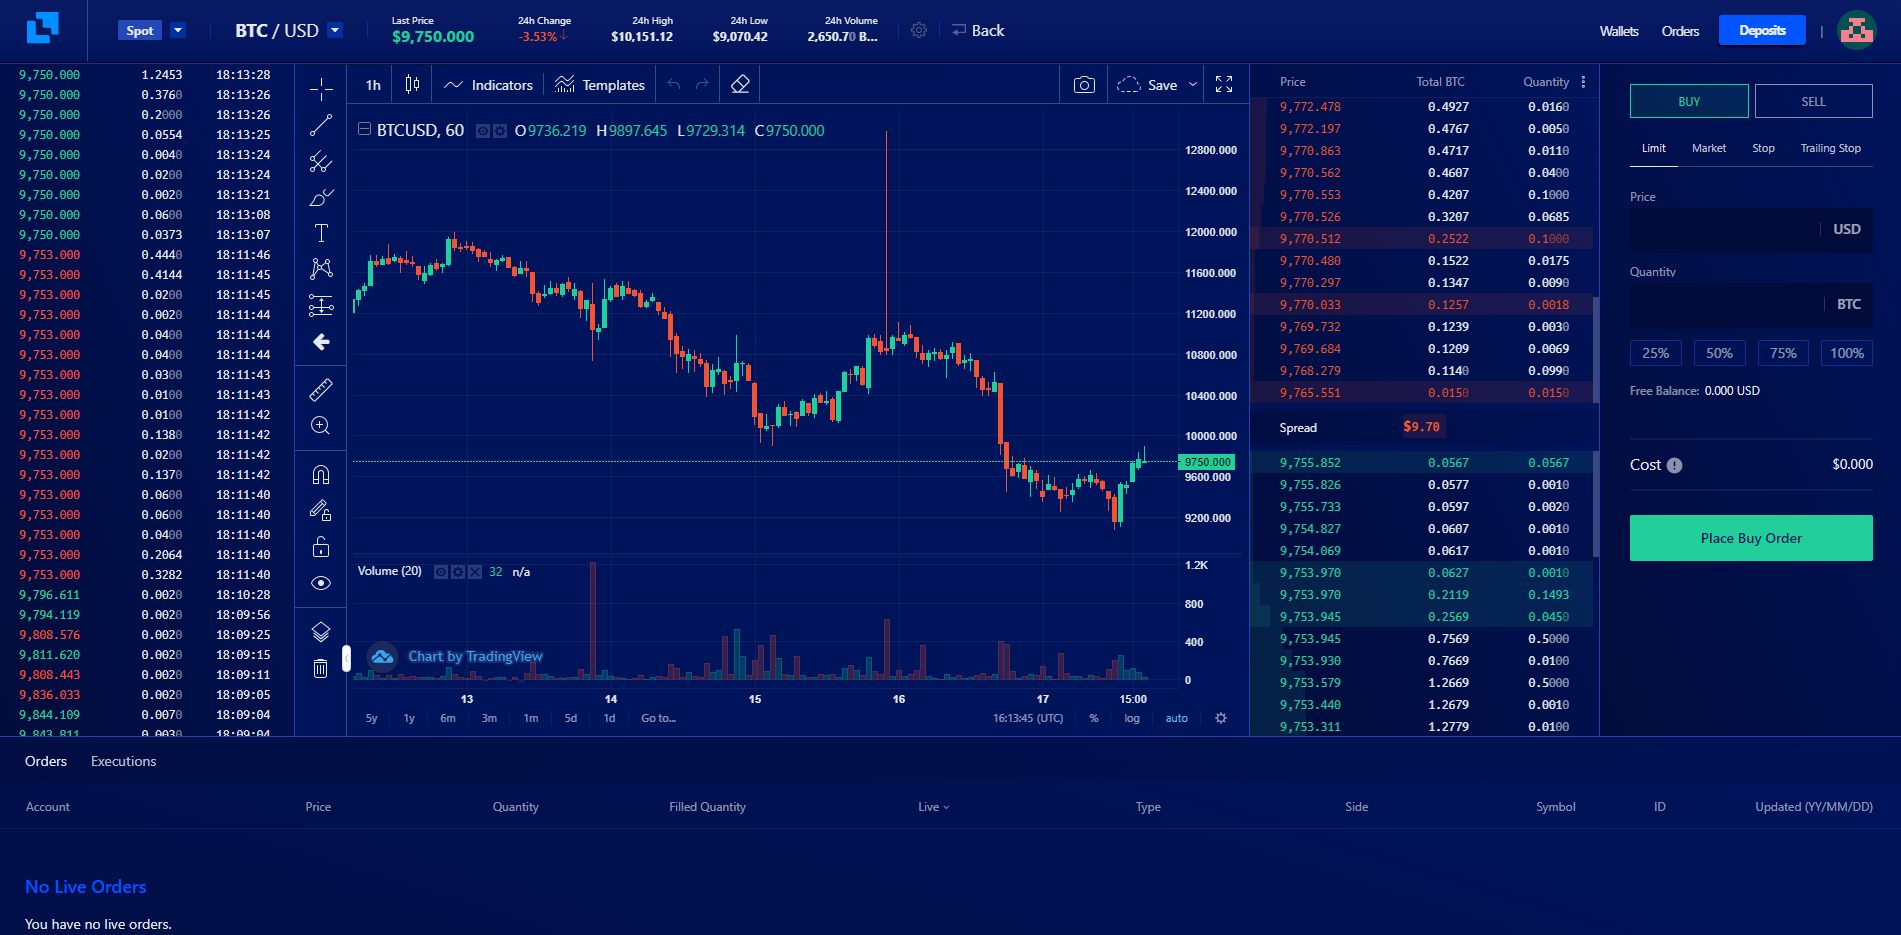The height and width of the screenshot is (935, 1901).
Task: Open the candlestick chart style selector
Action: [x=412, y=85]
